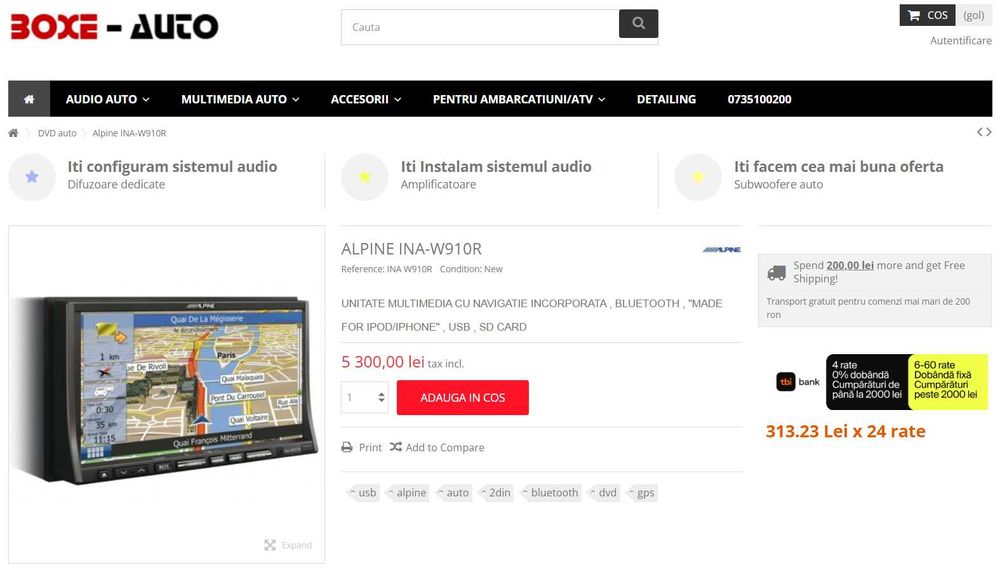Add product to compare
Image resolution: width=1000 pixels, height=568 pixels.
(x=437, y=448)
